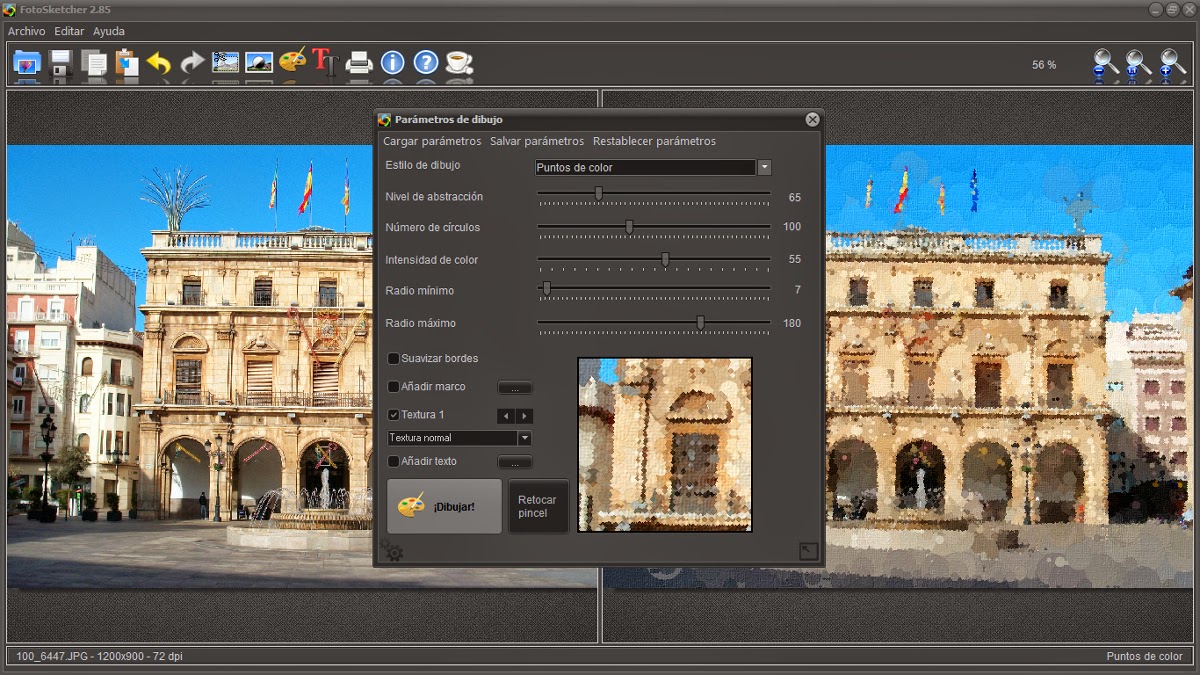Click Restablecer parámetros

[654, 141]
